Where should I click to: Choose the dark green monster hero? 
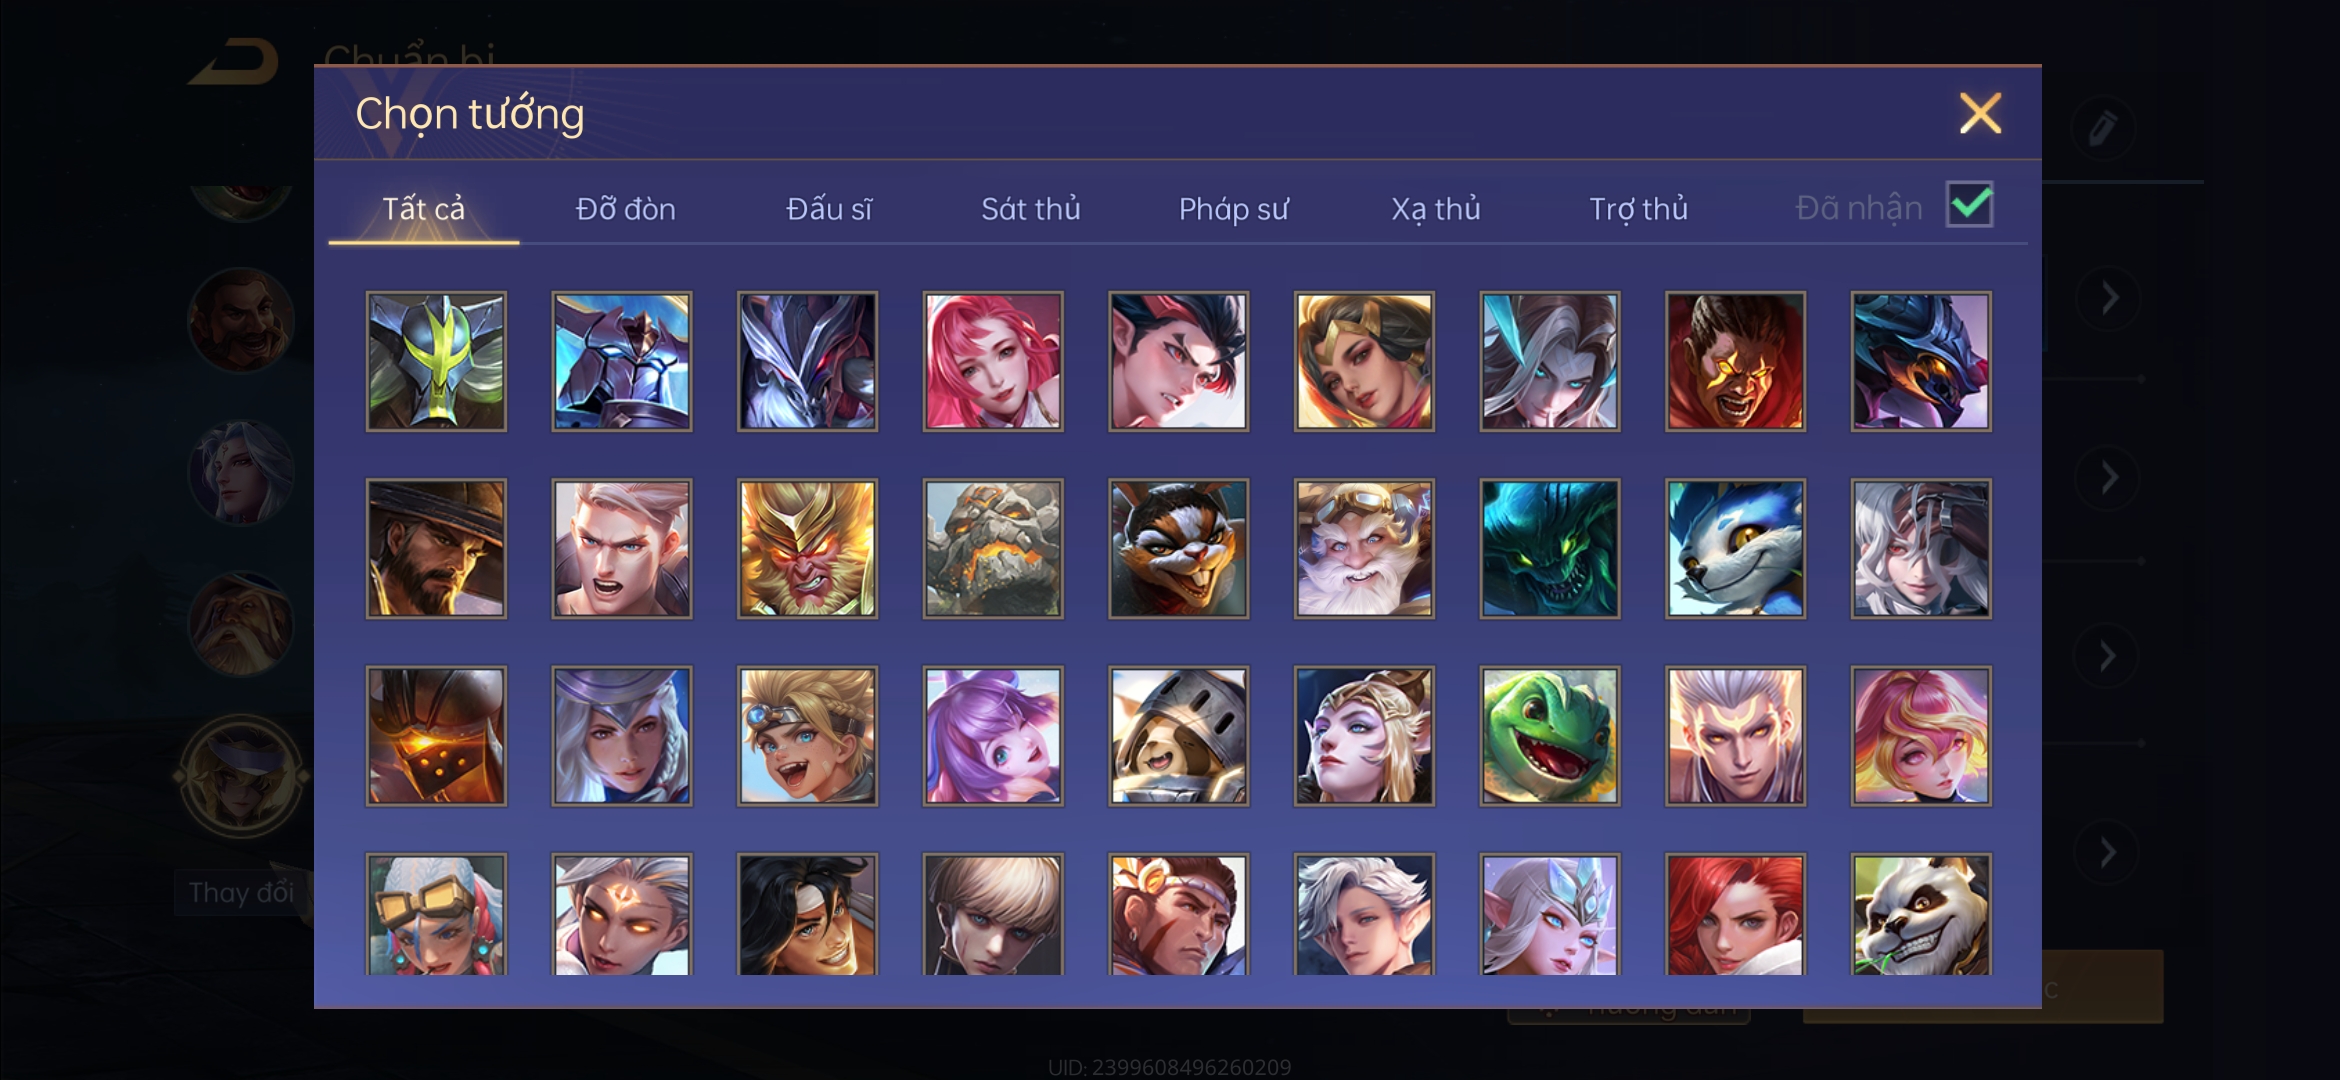[1549, 548]
